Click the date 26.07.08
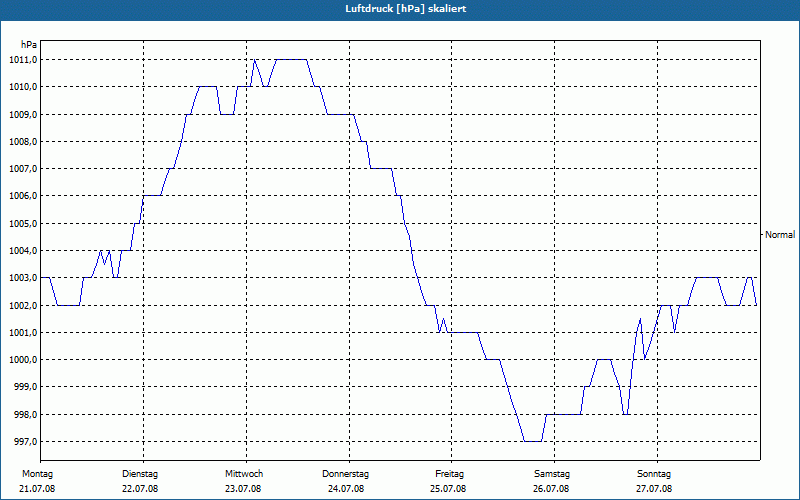Image resolution: width=800 pixels, height=500 pixels. click(551, 489)
